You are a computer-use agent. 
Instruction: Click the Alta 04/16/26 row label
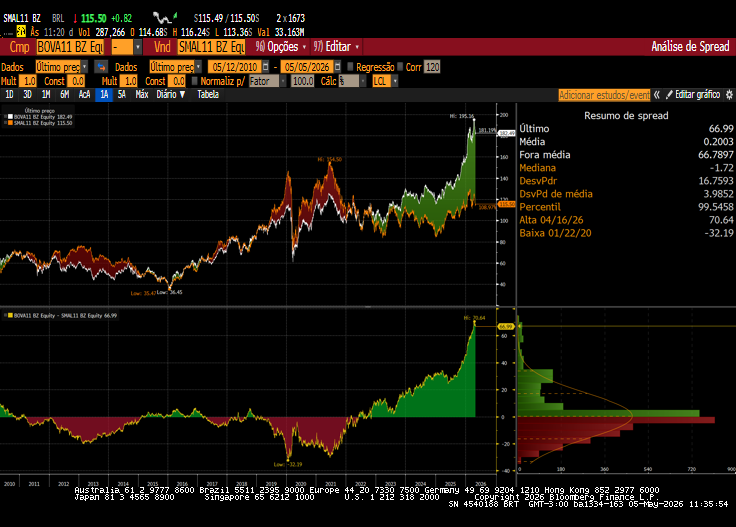click(x=551, y=220)
